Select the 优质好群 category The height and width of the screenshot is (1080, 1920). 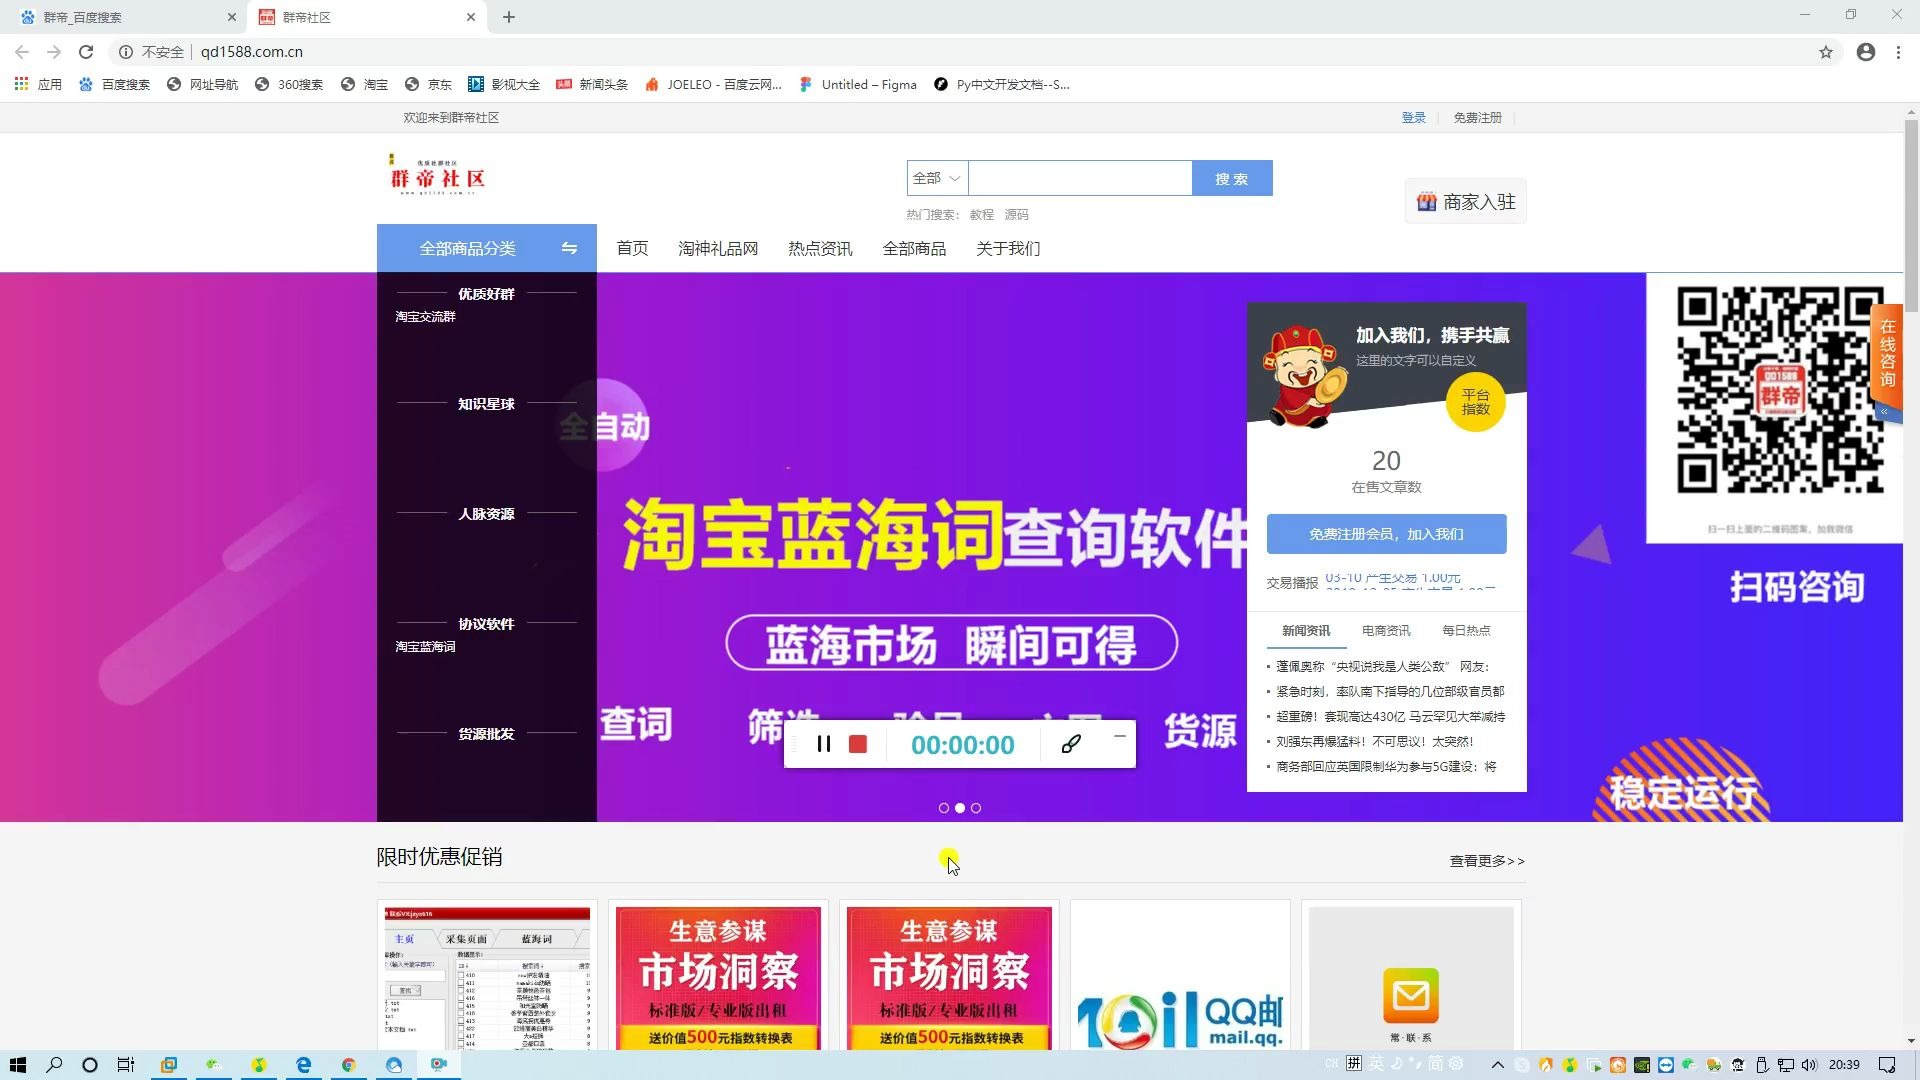pos(486,294)
